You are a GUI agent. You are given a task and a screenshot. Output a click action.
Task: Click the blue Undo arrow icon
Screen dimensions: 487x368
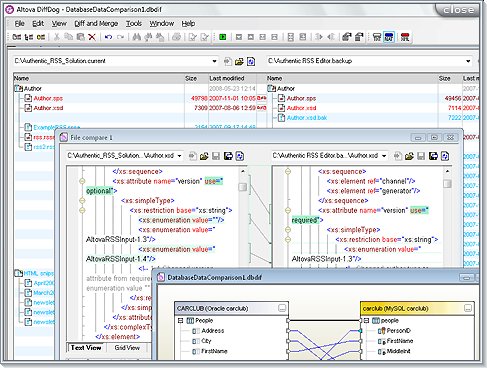click(108, 37)
